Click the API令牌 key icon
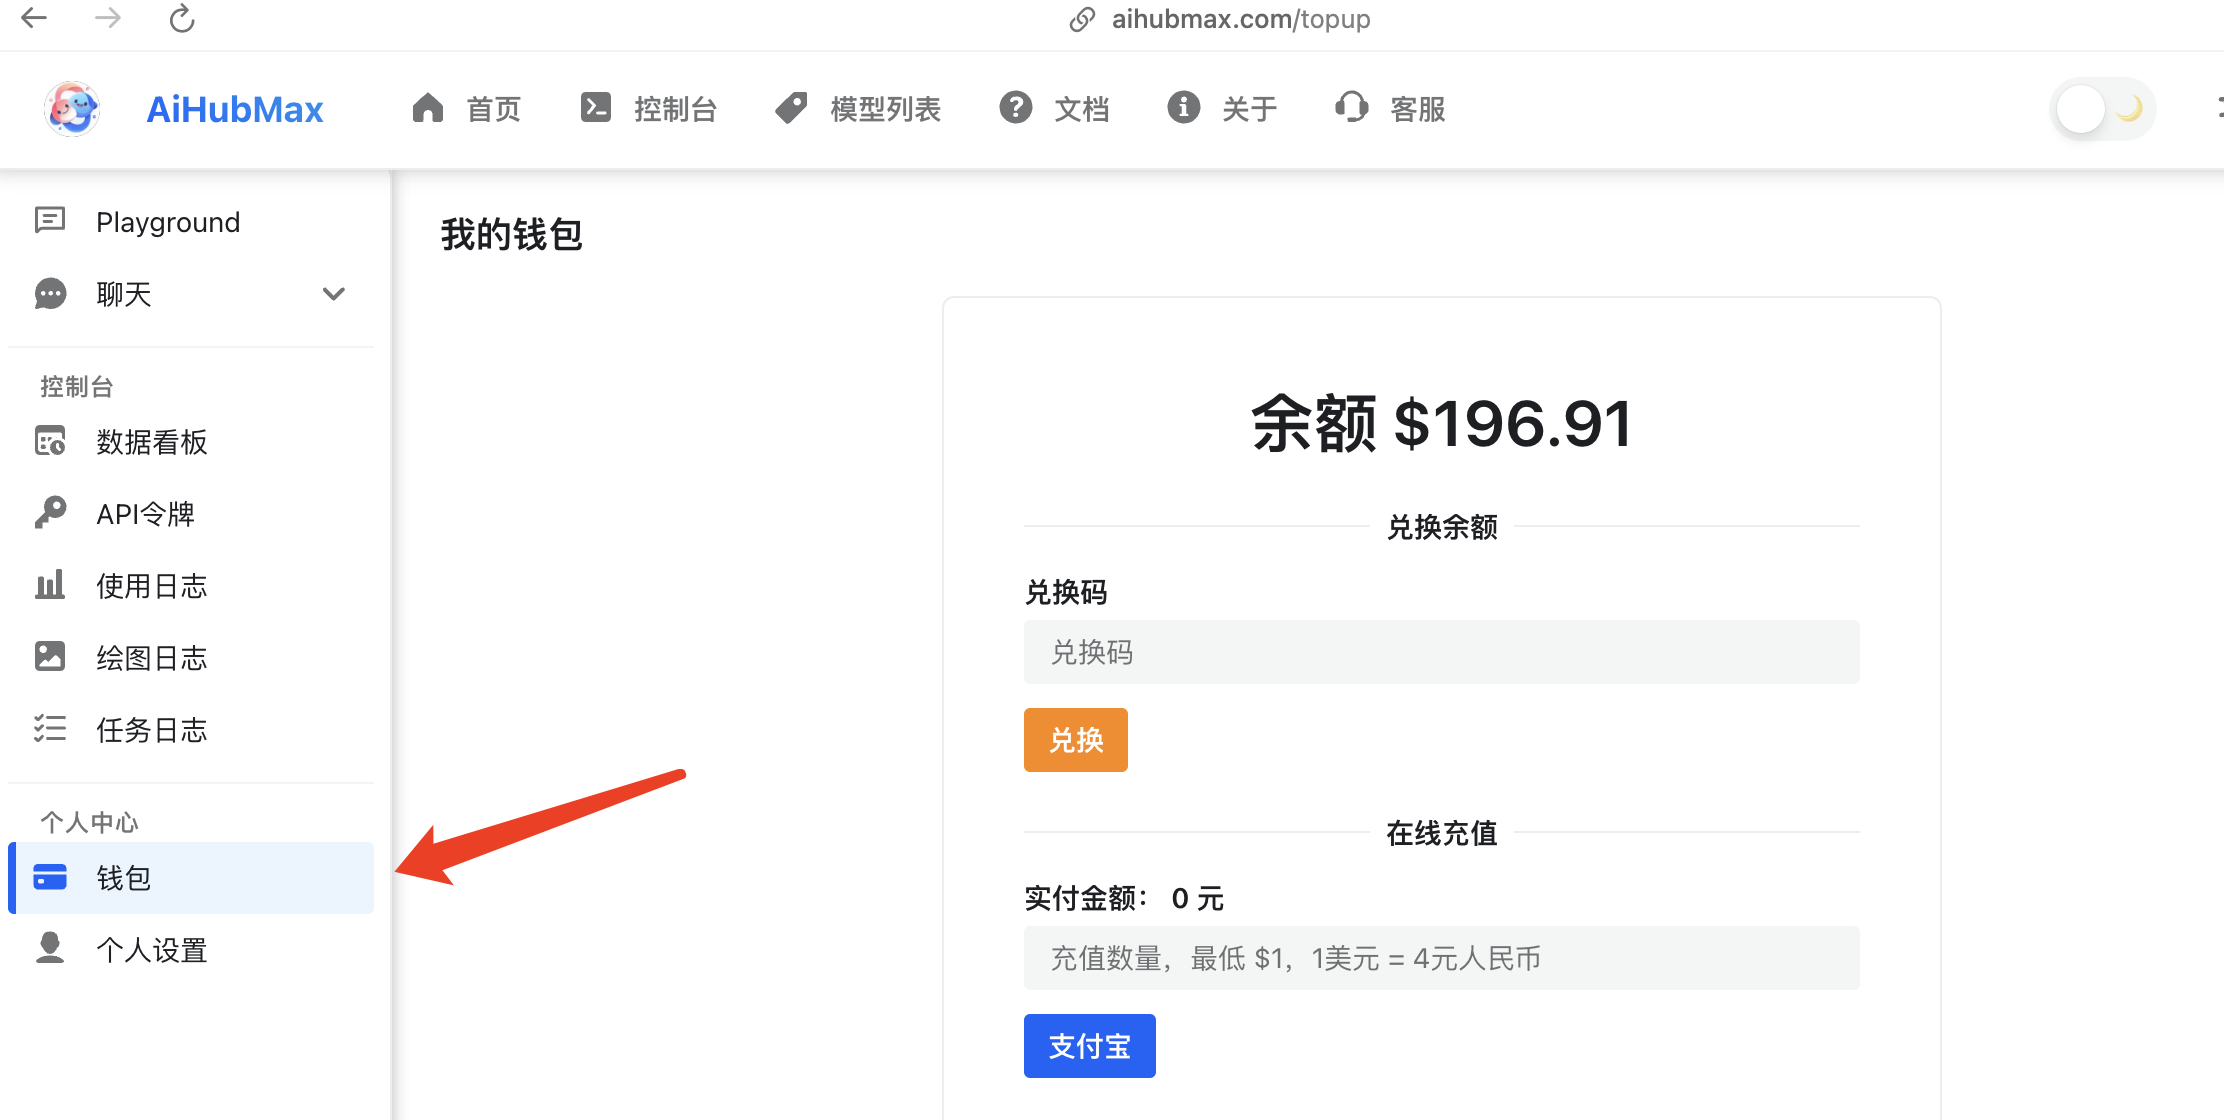 [50, 513]
